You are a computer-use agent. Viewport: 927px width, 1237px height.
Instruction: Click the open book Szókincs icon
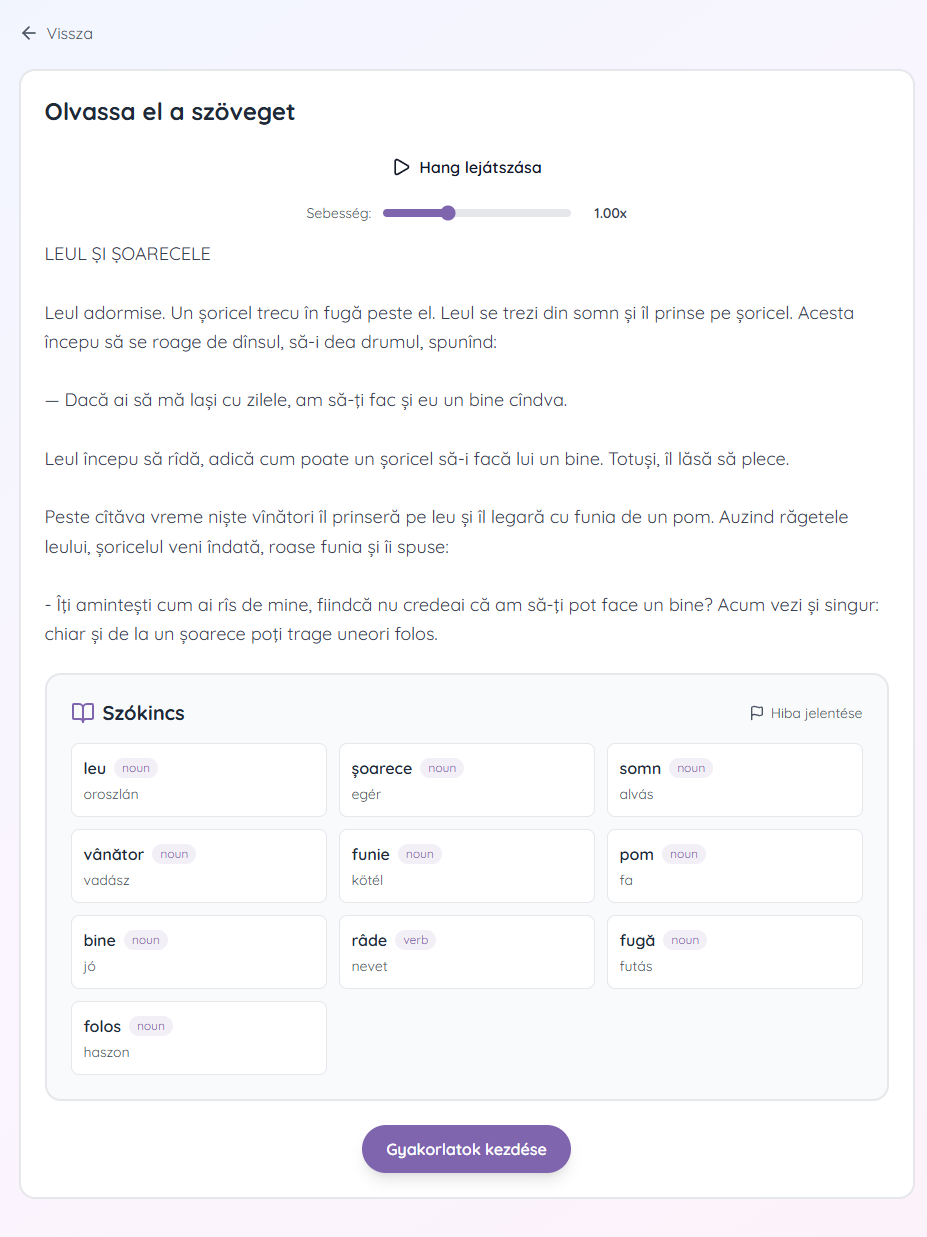(x=83, y=713)
